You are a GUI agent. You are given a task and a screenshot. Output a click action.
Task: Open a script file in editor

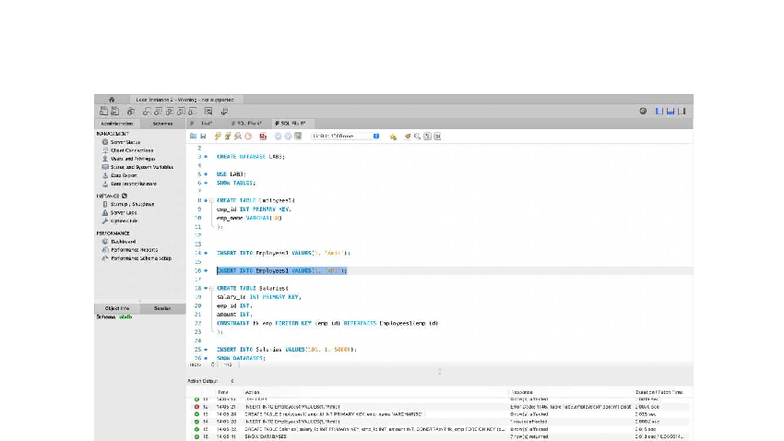pos(193,136)
